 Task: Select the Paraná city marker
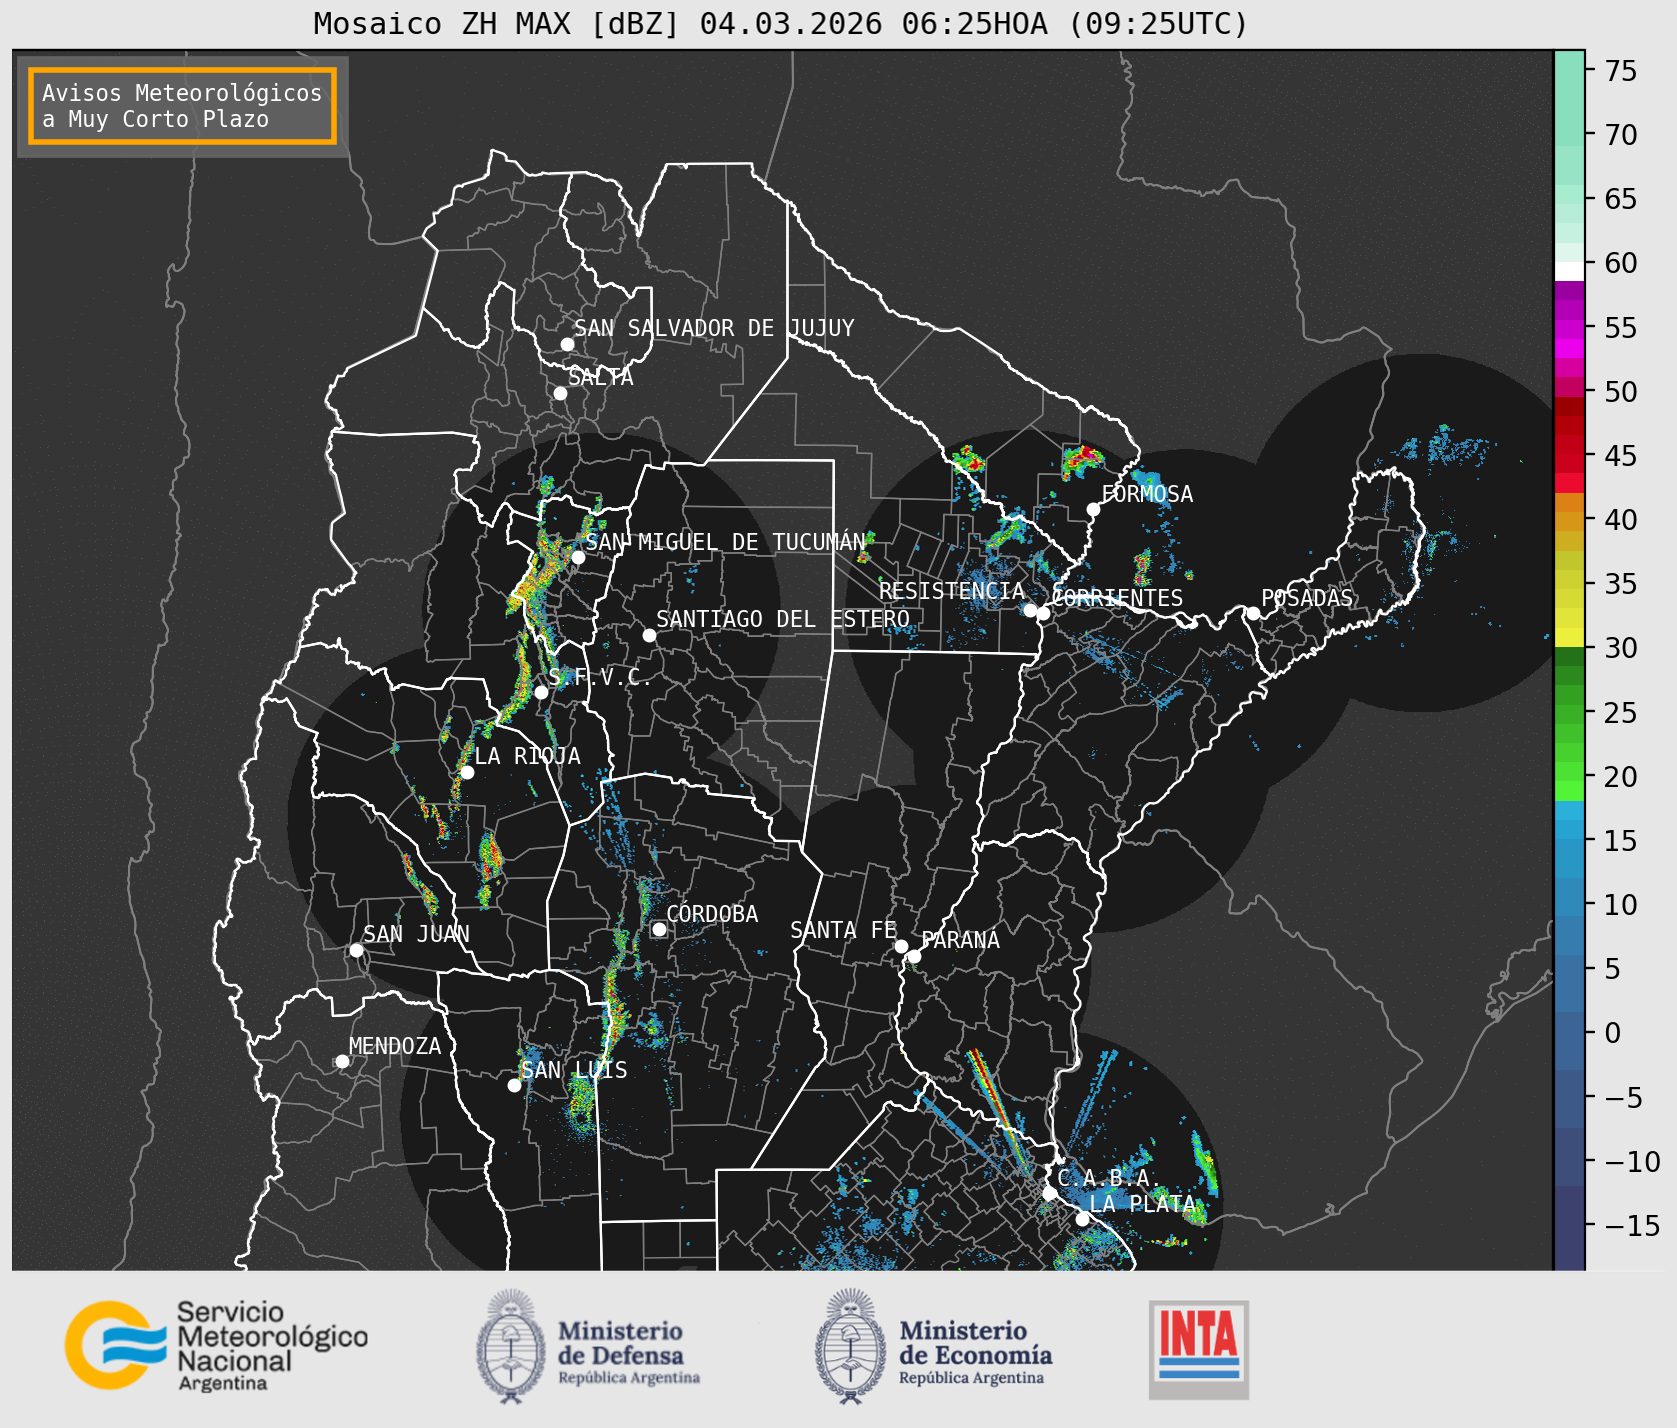pyautogui.click(x=914, y=957)
